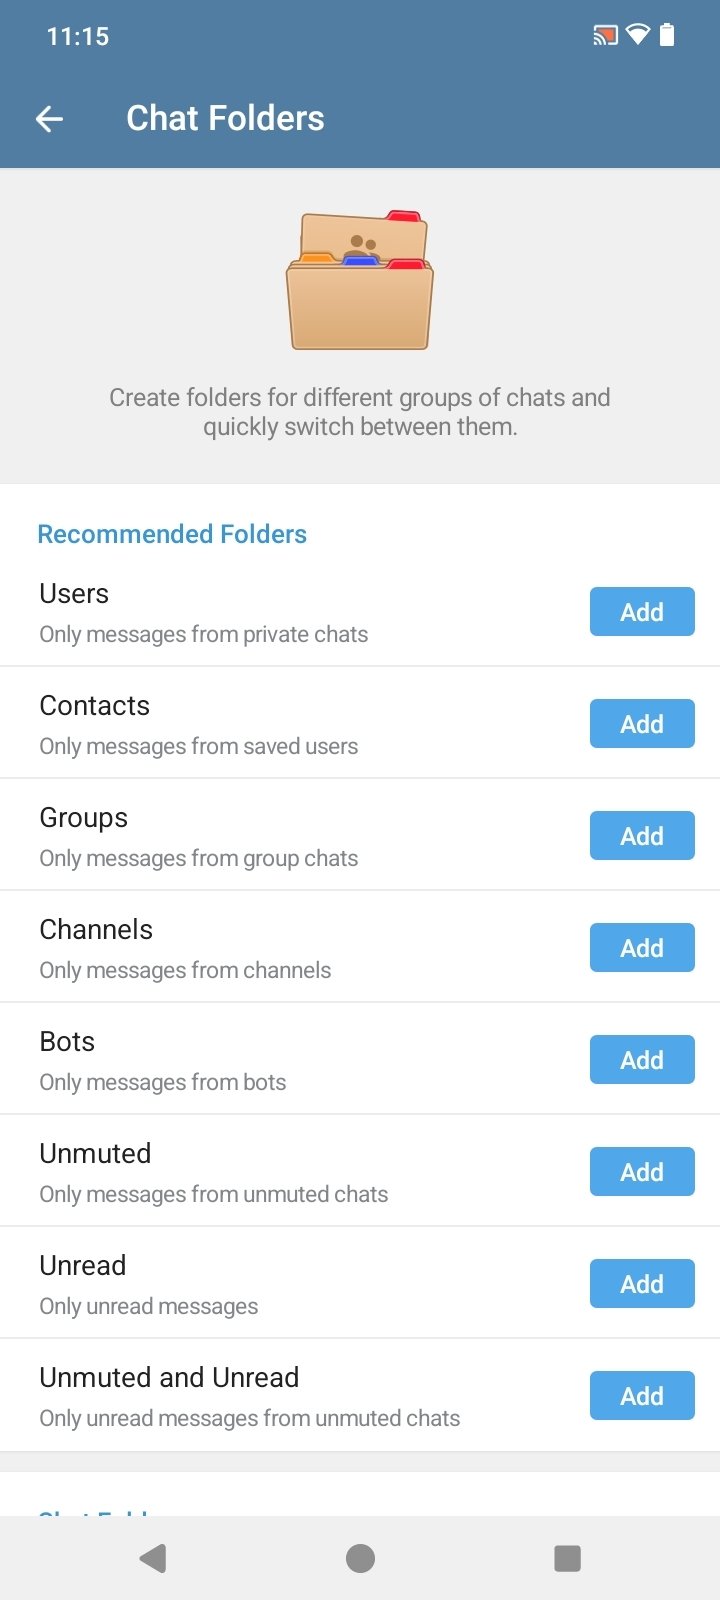
Task: Add the Groups recommended folder
Action: 642,836
